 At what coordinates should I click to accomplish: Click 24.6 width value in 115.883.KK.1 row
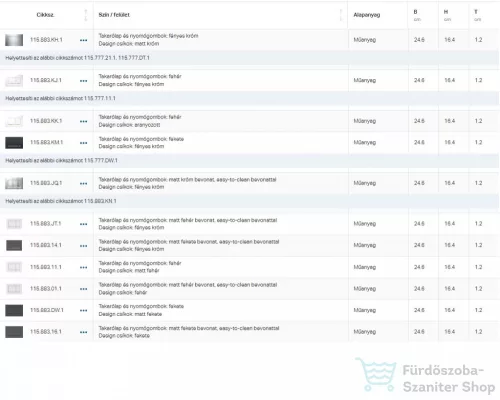(419, 121)
